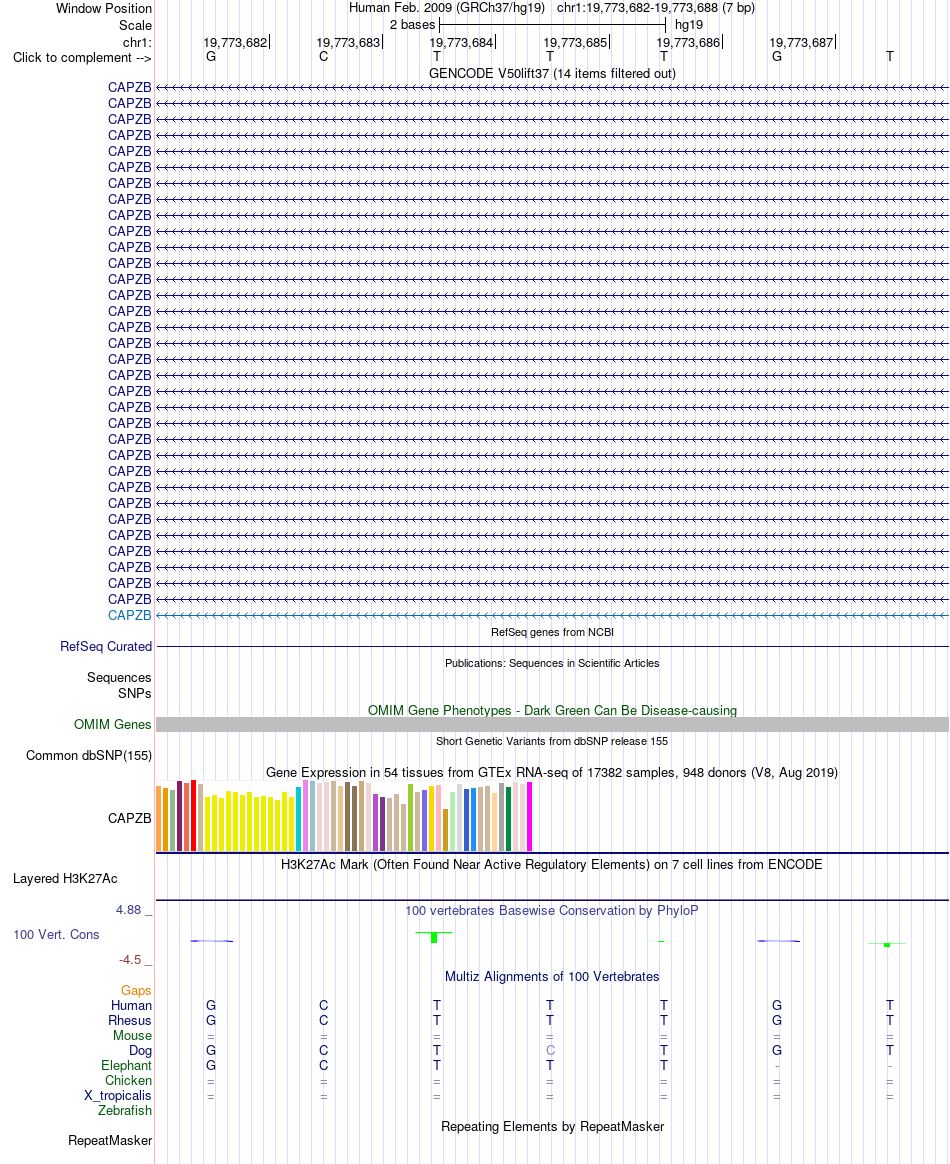The width and height of the screenshot is (950, 1164).
Task: Open the 100 Vert. Cons track label
Action: coord(56,935)
